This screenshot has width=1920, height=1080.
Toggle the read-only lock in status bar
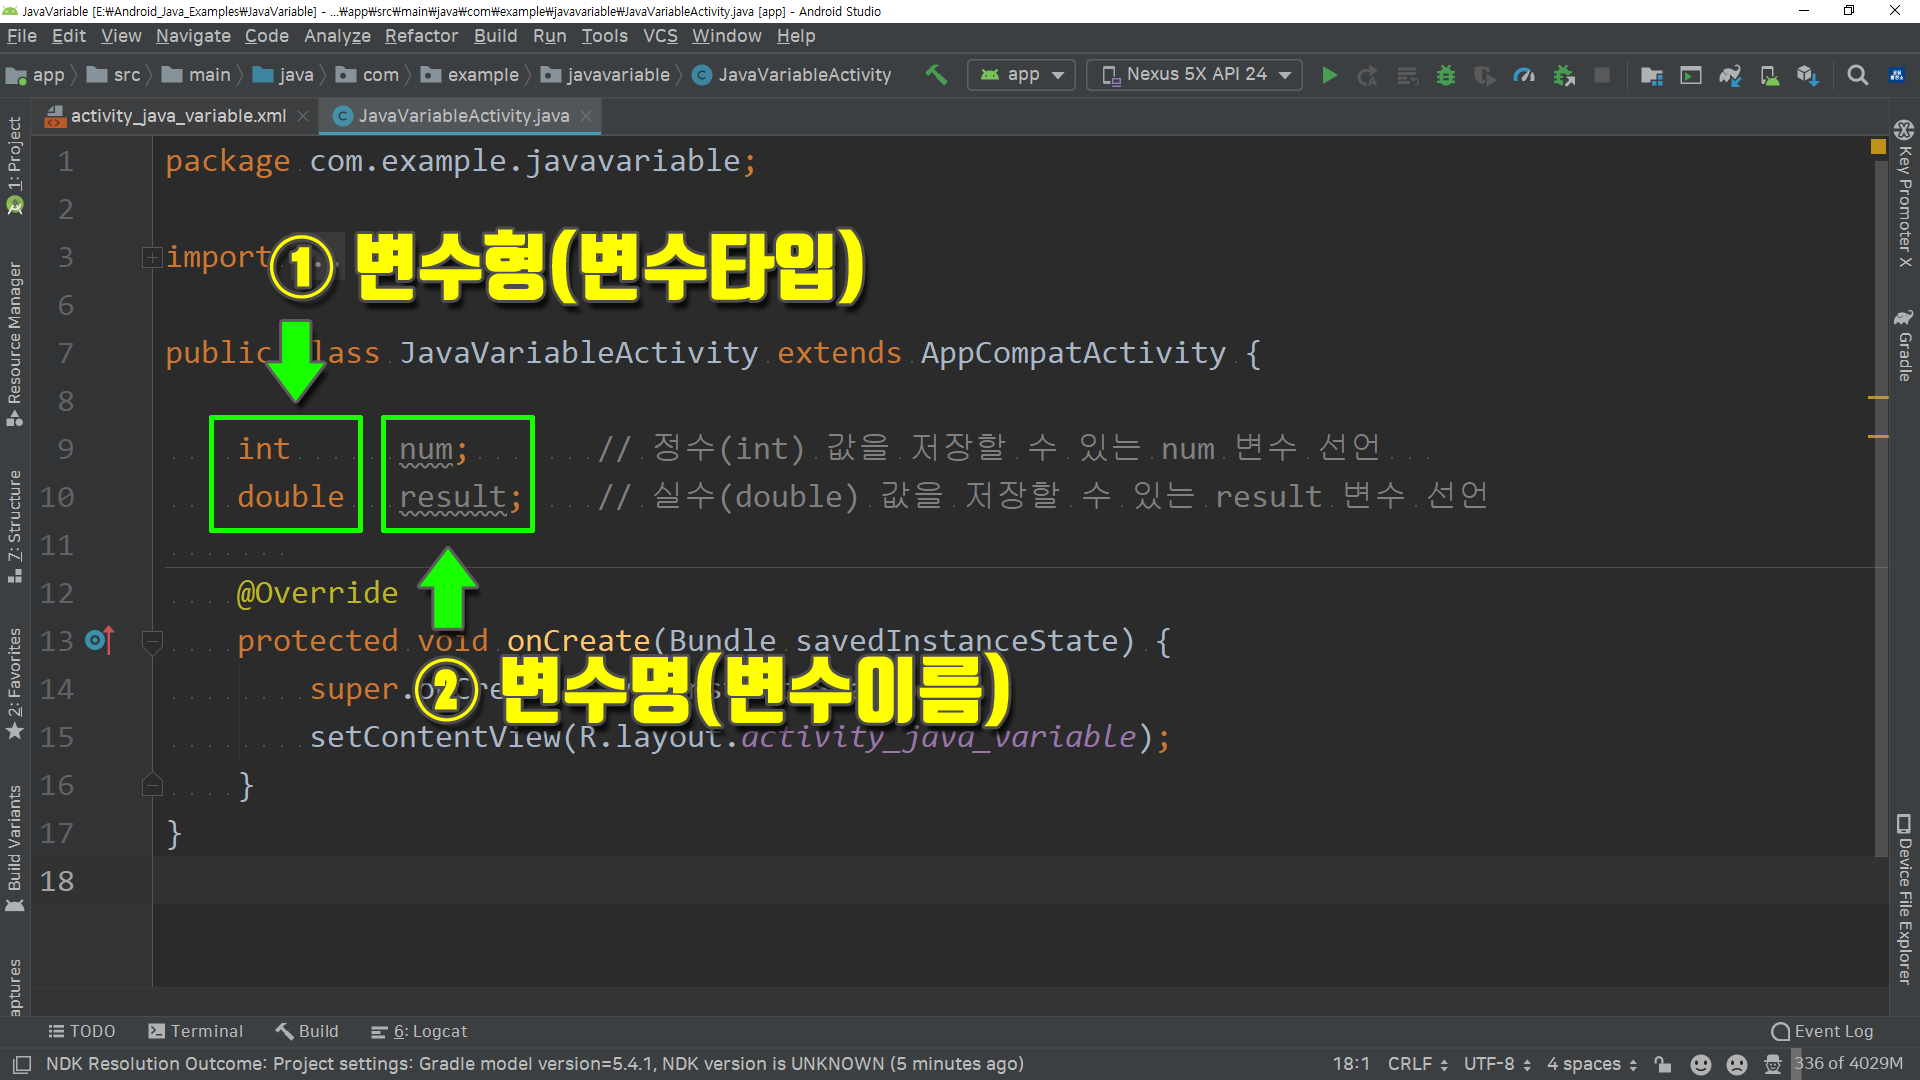point(1662,1064)
